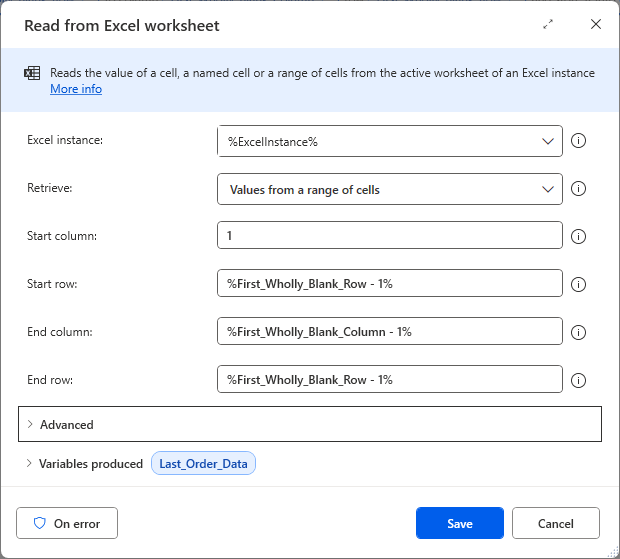Click the Start row label
Viewport: 620px width, 559px height.
pyautogui.click(x=52, y=284)
